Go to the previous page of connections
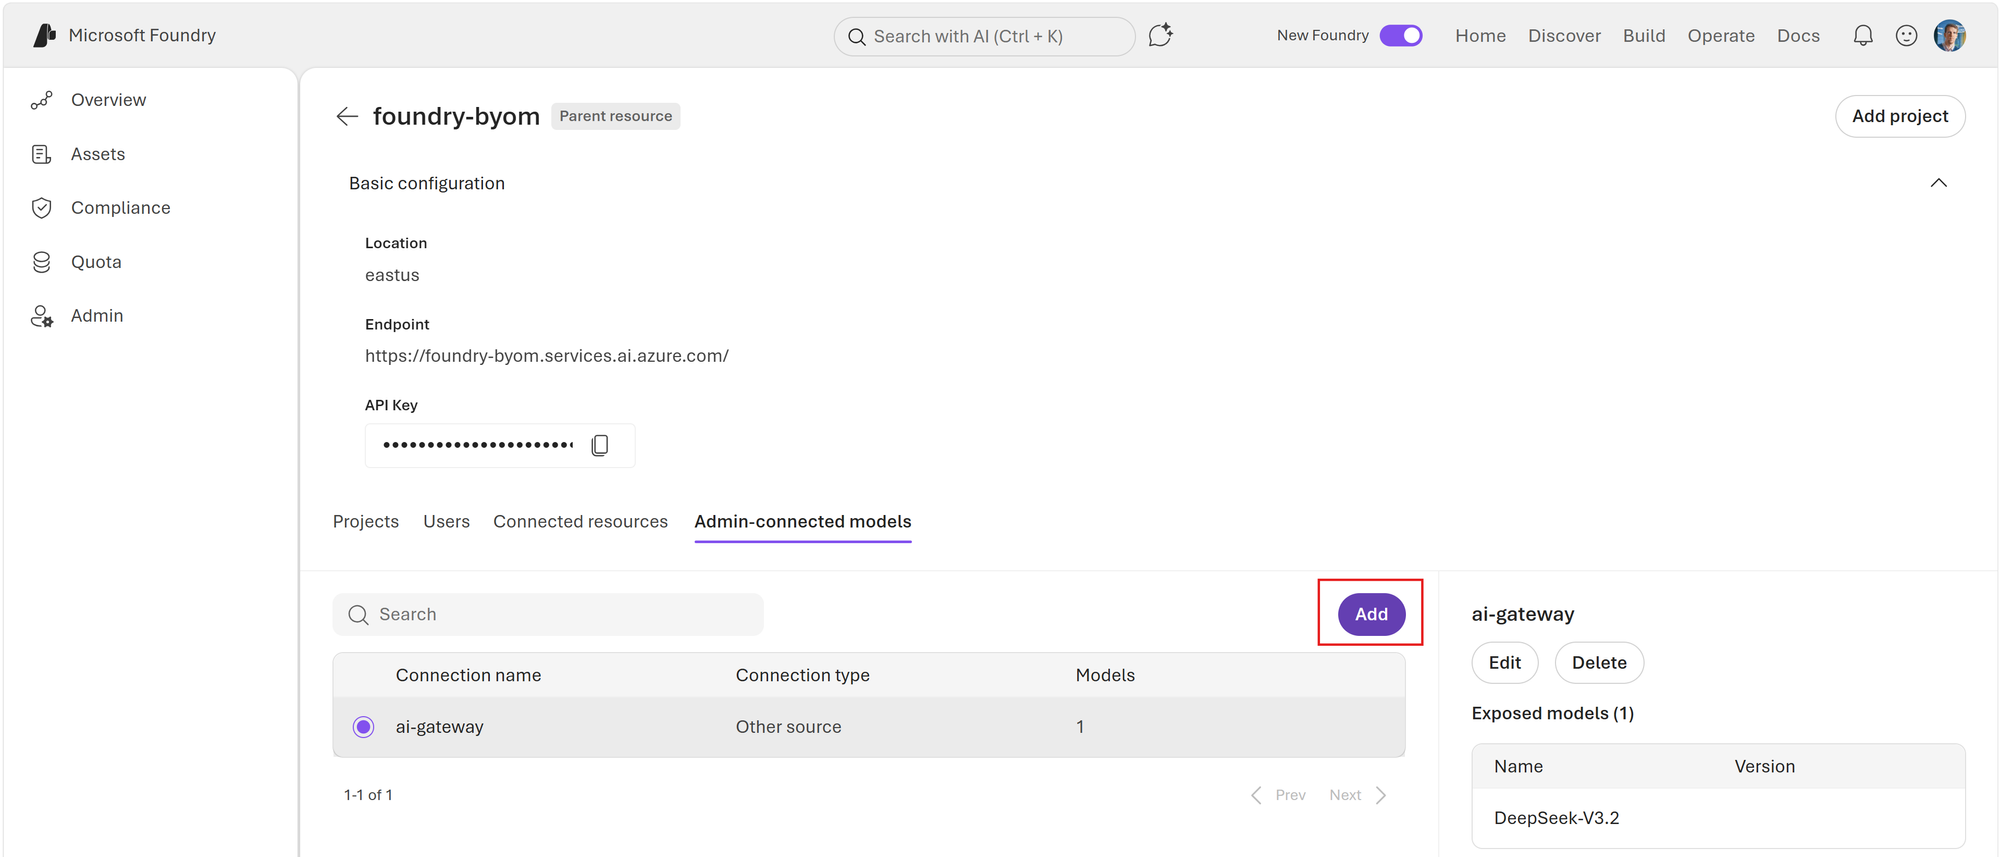This screenshot has width=2000, height=857. [1279, 795]
